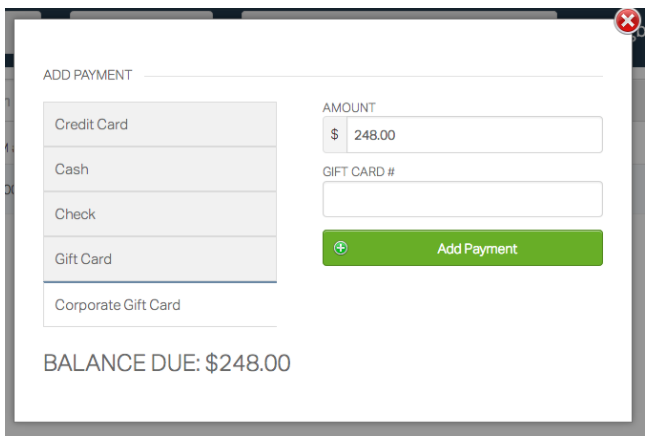
Task: Click empty space under Add Payment button
Action: pos(462,320)
